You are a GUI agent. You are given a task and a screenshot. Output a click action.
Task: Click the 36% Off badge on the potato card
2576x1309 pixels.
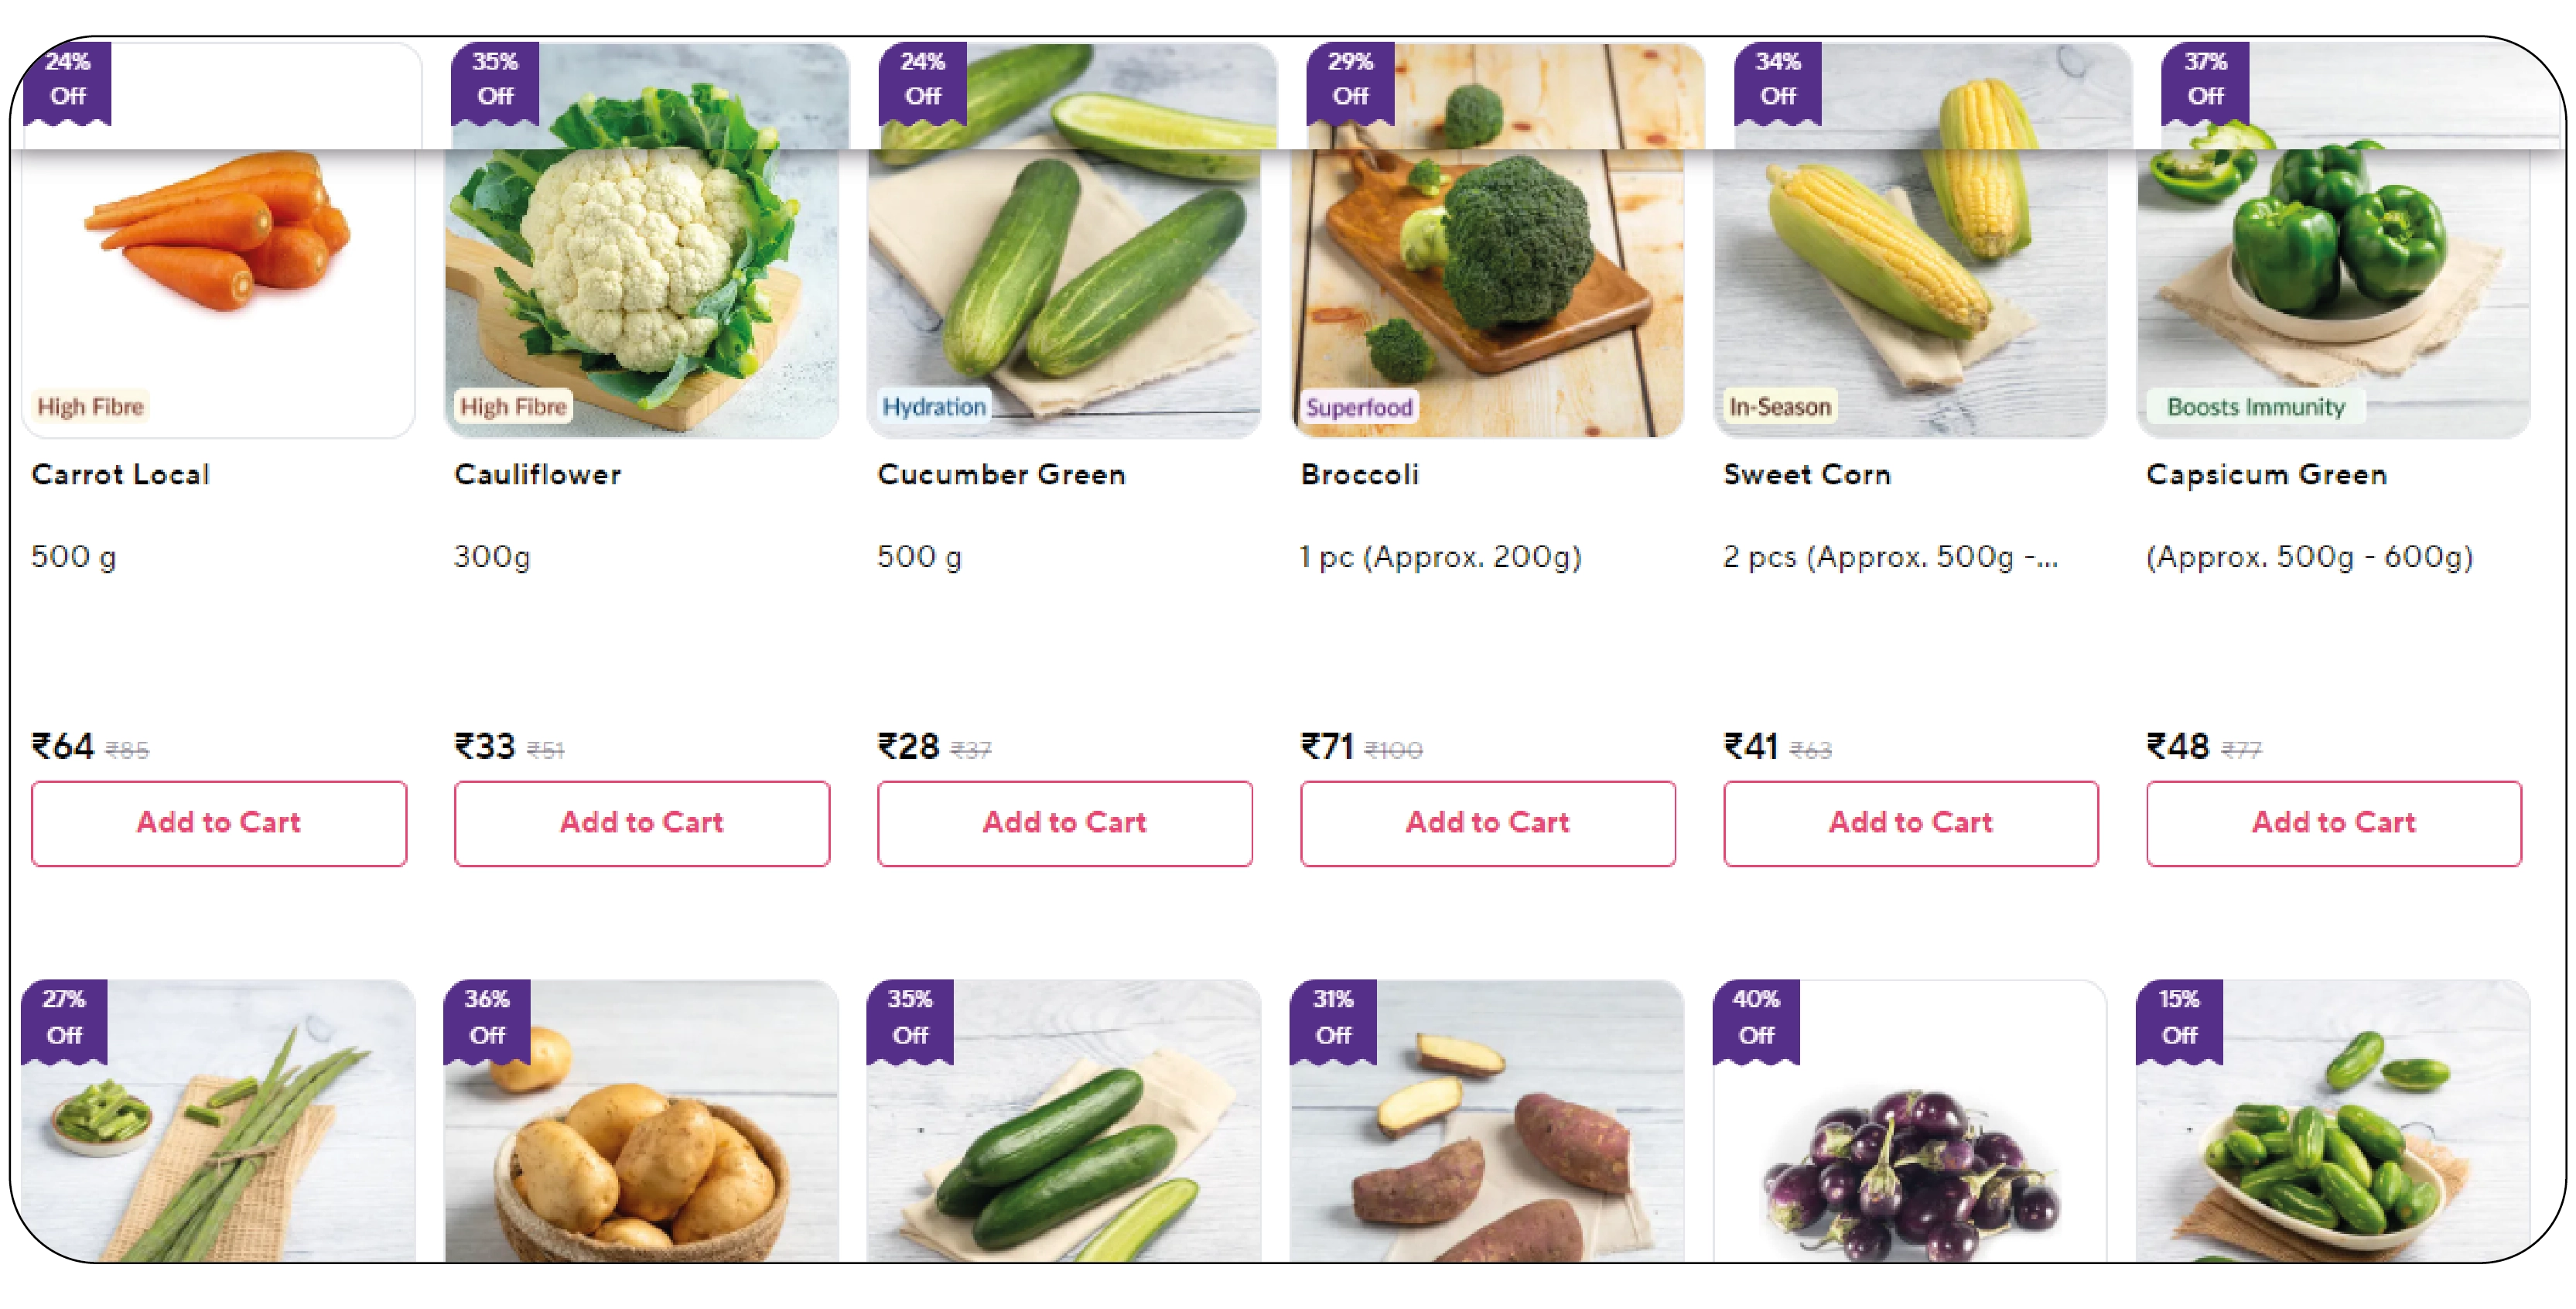point(487,1020)
